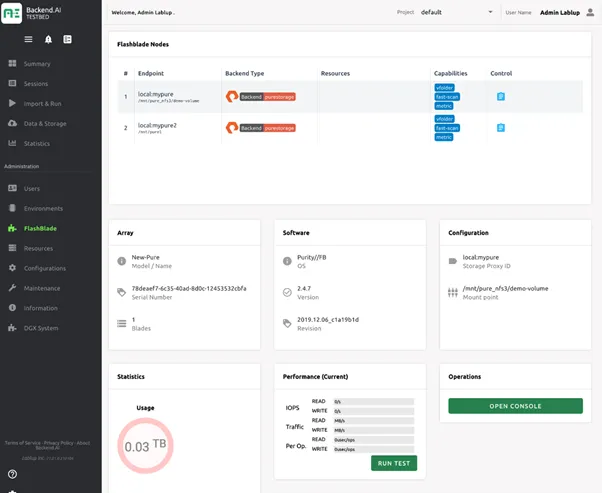
Task: Click control icon for local:mypure node
Action: click(x=501, y=96)
